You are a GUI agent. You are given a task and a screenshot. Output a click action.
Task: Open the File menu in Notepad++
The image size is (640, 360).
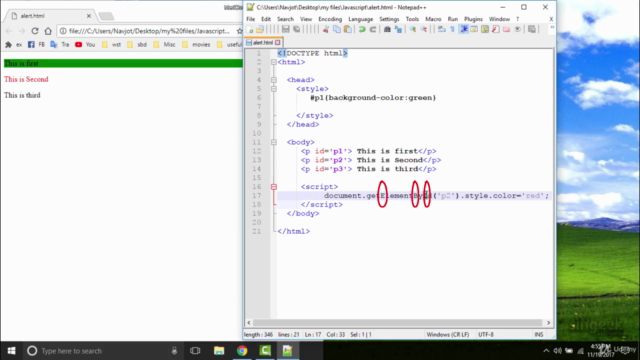(x=251, y=19)
